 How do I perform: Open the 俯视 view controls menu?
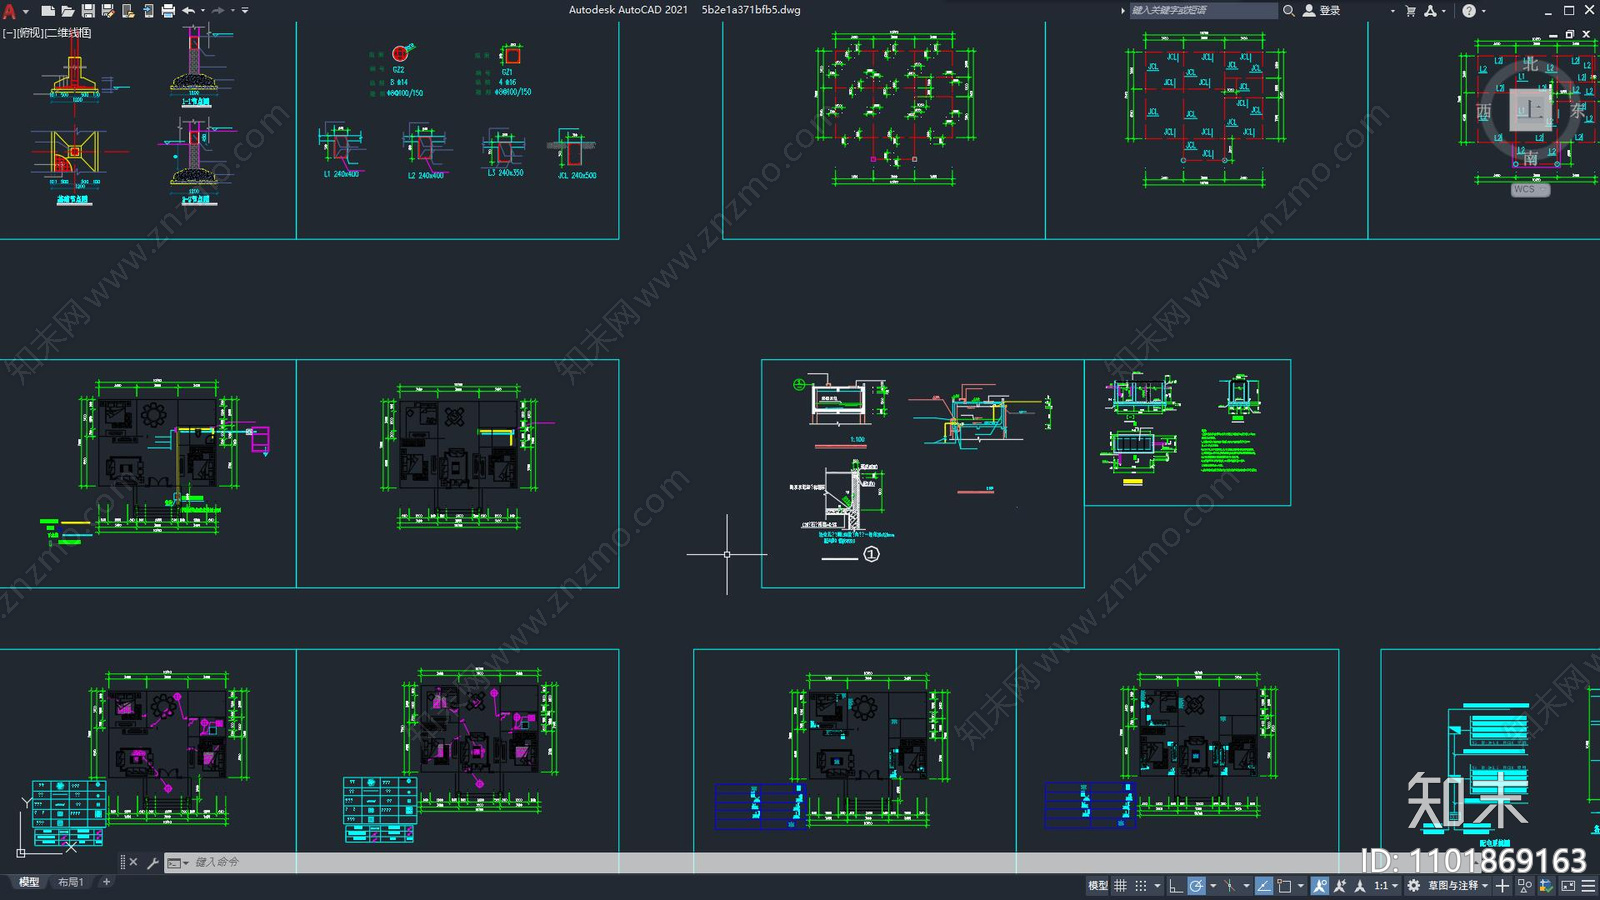pyautogui.click(x=31, y=33)
